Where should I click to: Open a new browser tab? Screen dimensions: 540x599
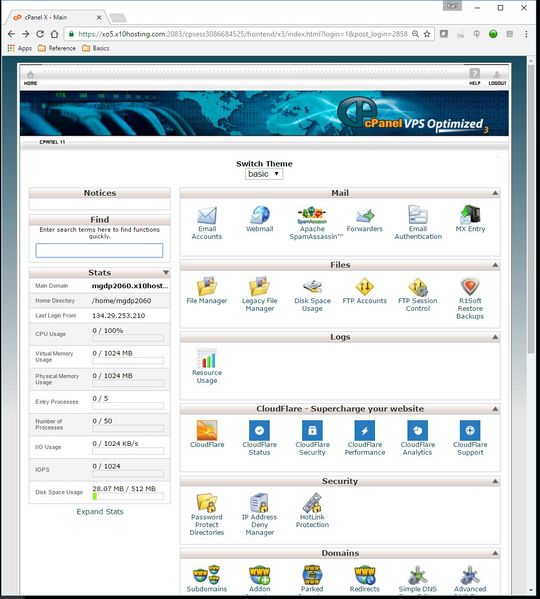point(118,18)
